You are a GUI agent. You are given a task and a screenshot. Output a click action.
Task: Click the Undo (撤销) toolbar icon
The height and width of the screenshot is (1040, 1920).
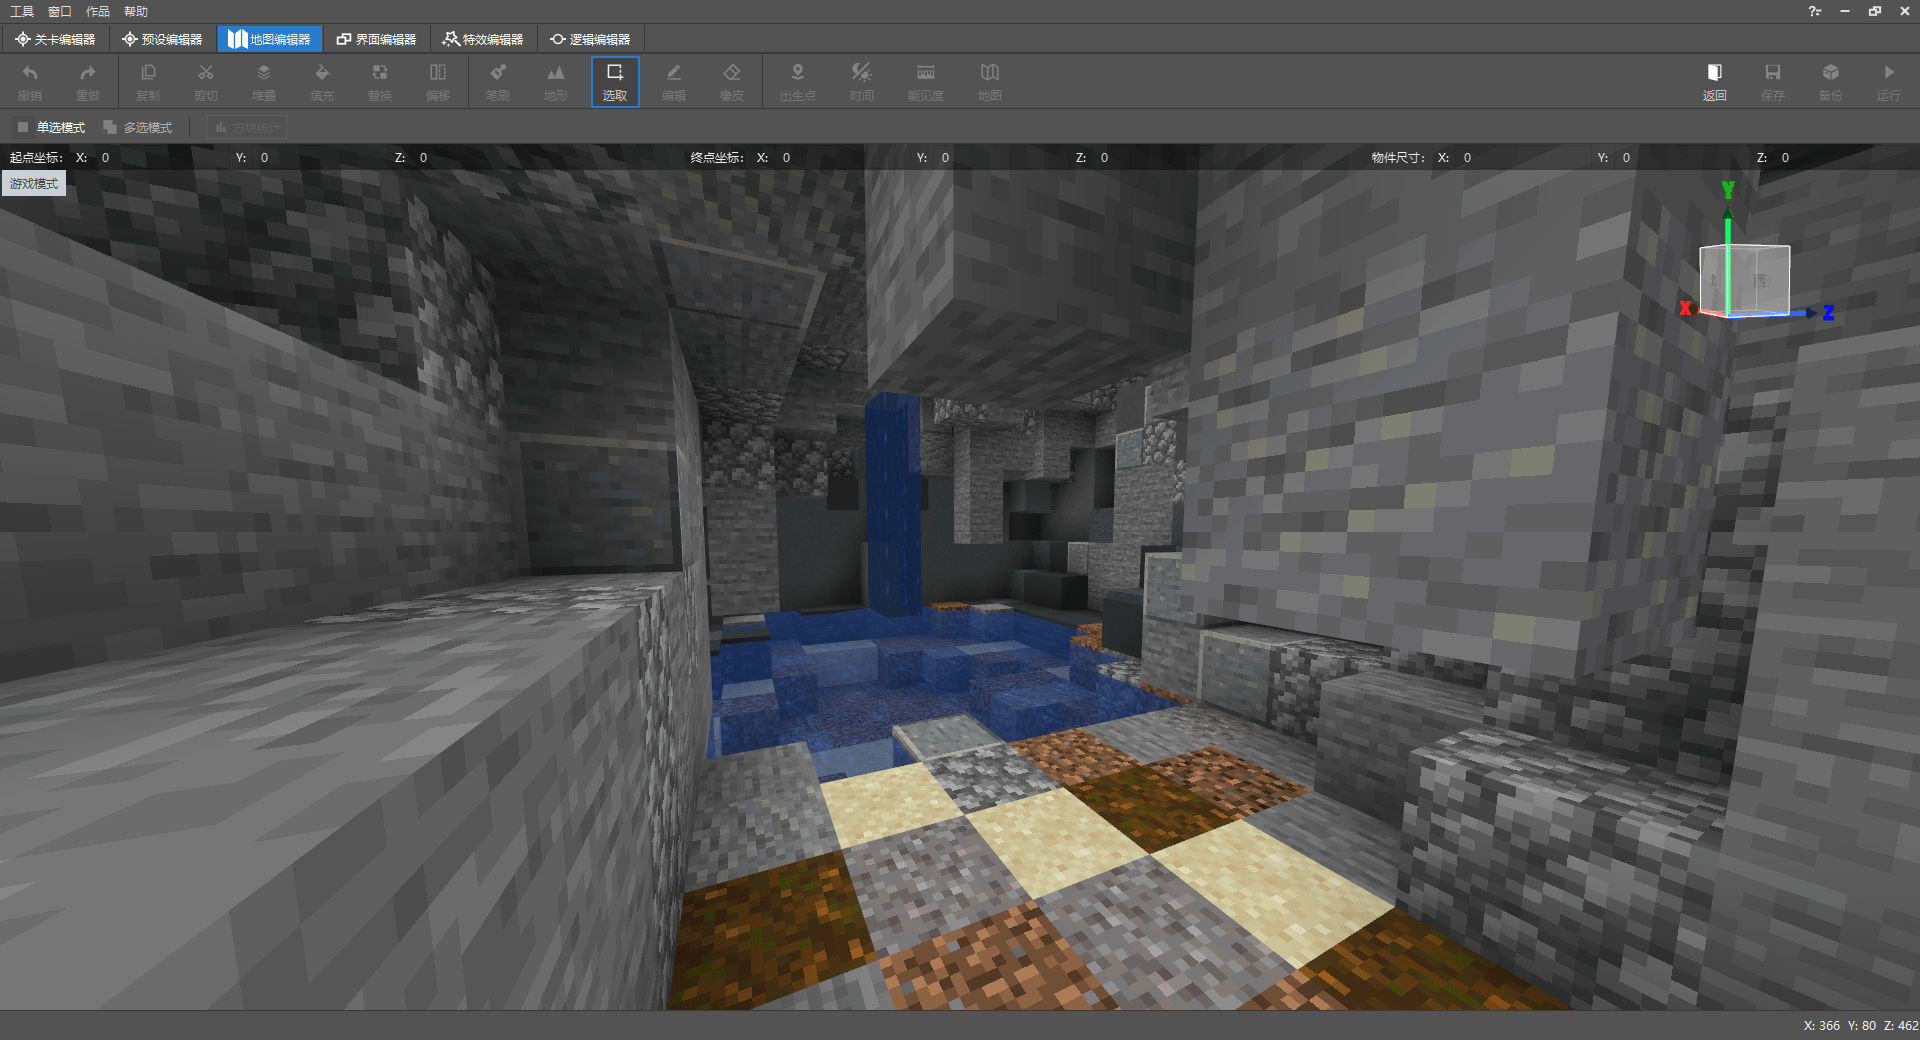coord(30,81)
